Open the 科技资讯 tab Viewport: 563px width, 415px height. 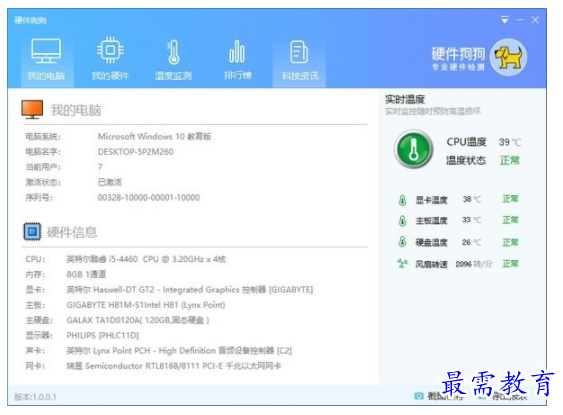pyautogui.click(x=299, y=60)
